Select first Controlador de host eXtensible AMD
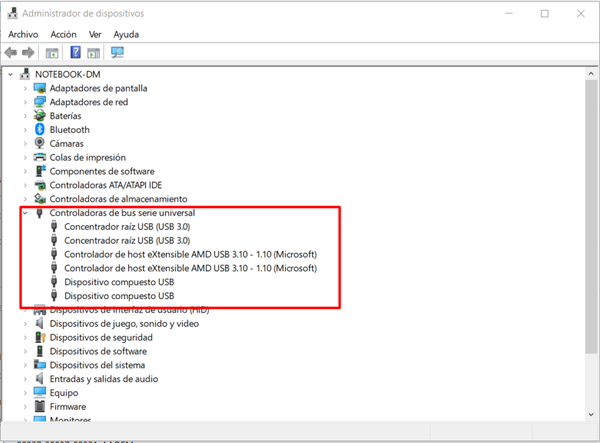 click(191, 254)
